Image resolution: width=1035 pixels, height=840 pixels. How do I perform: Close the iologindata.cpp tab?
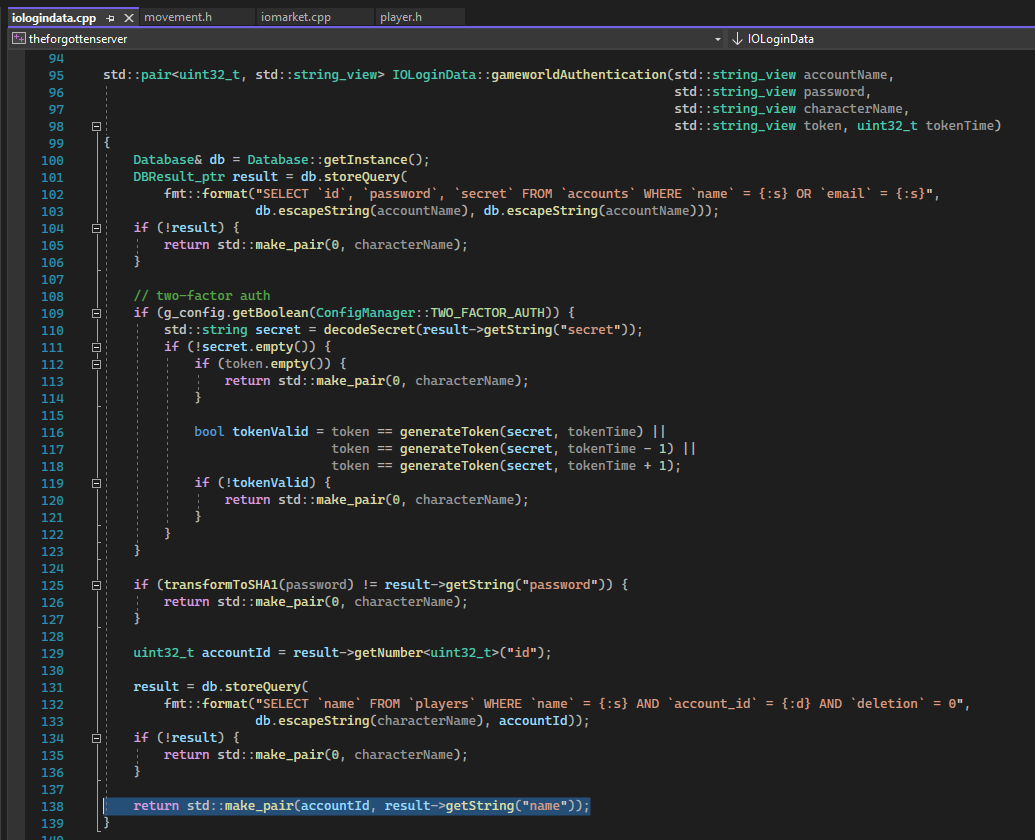[x=129, y=18]
